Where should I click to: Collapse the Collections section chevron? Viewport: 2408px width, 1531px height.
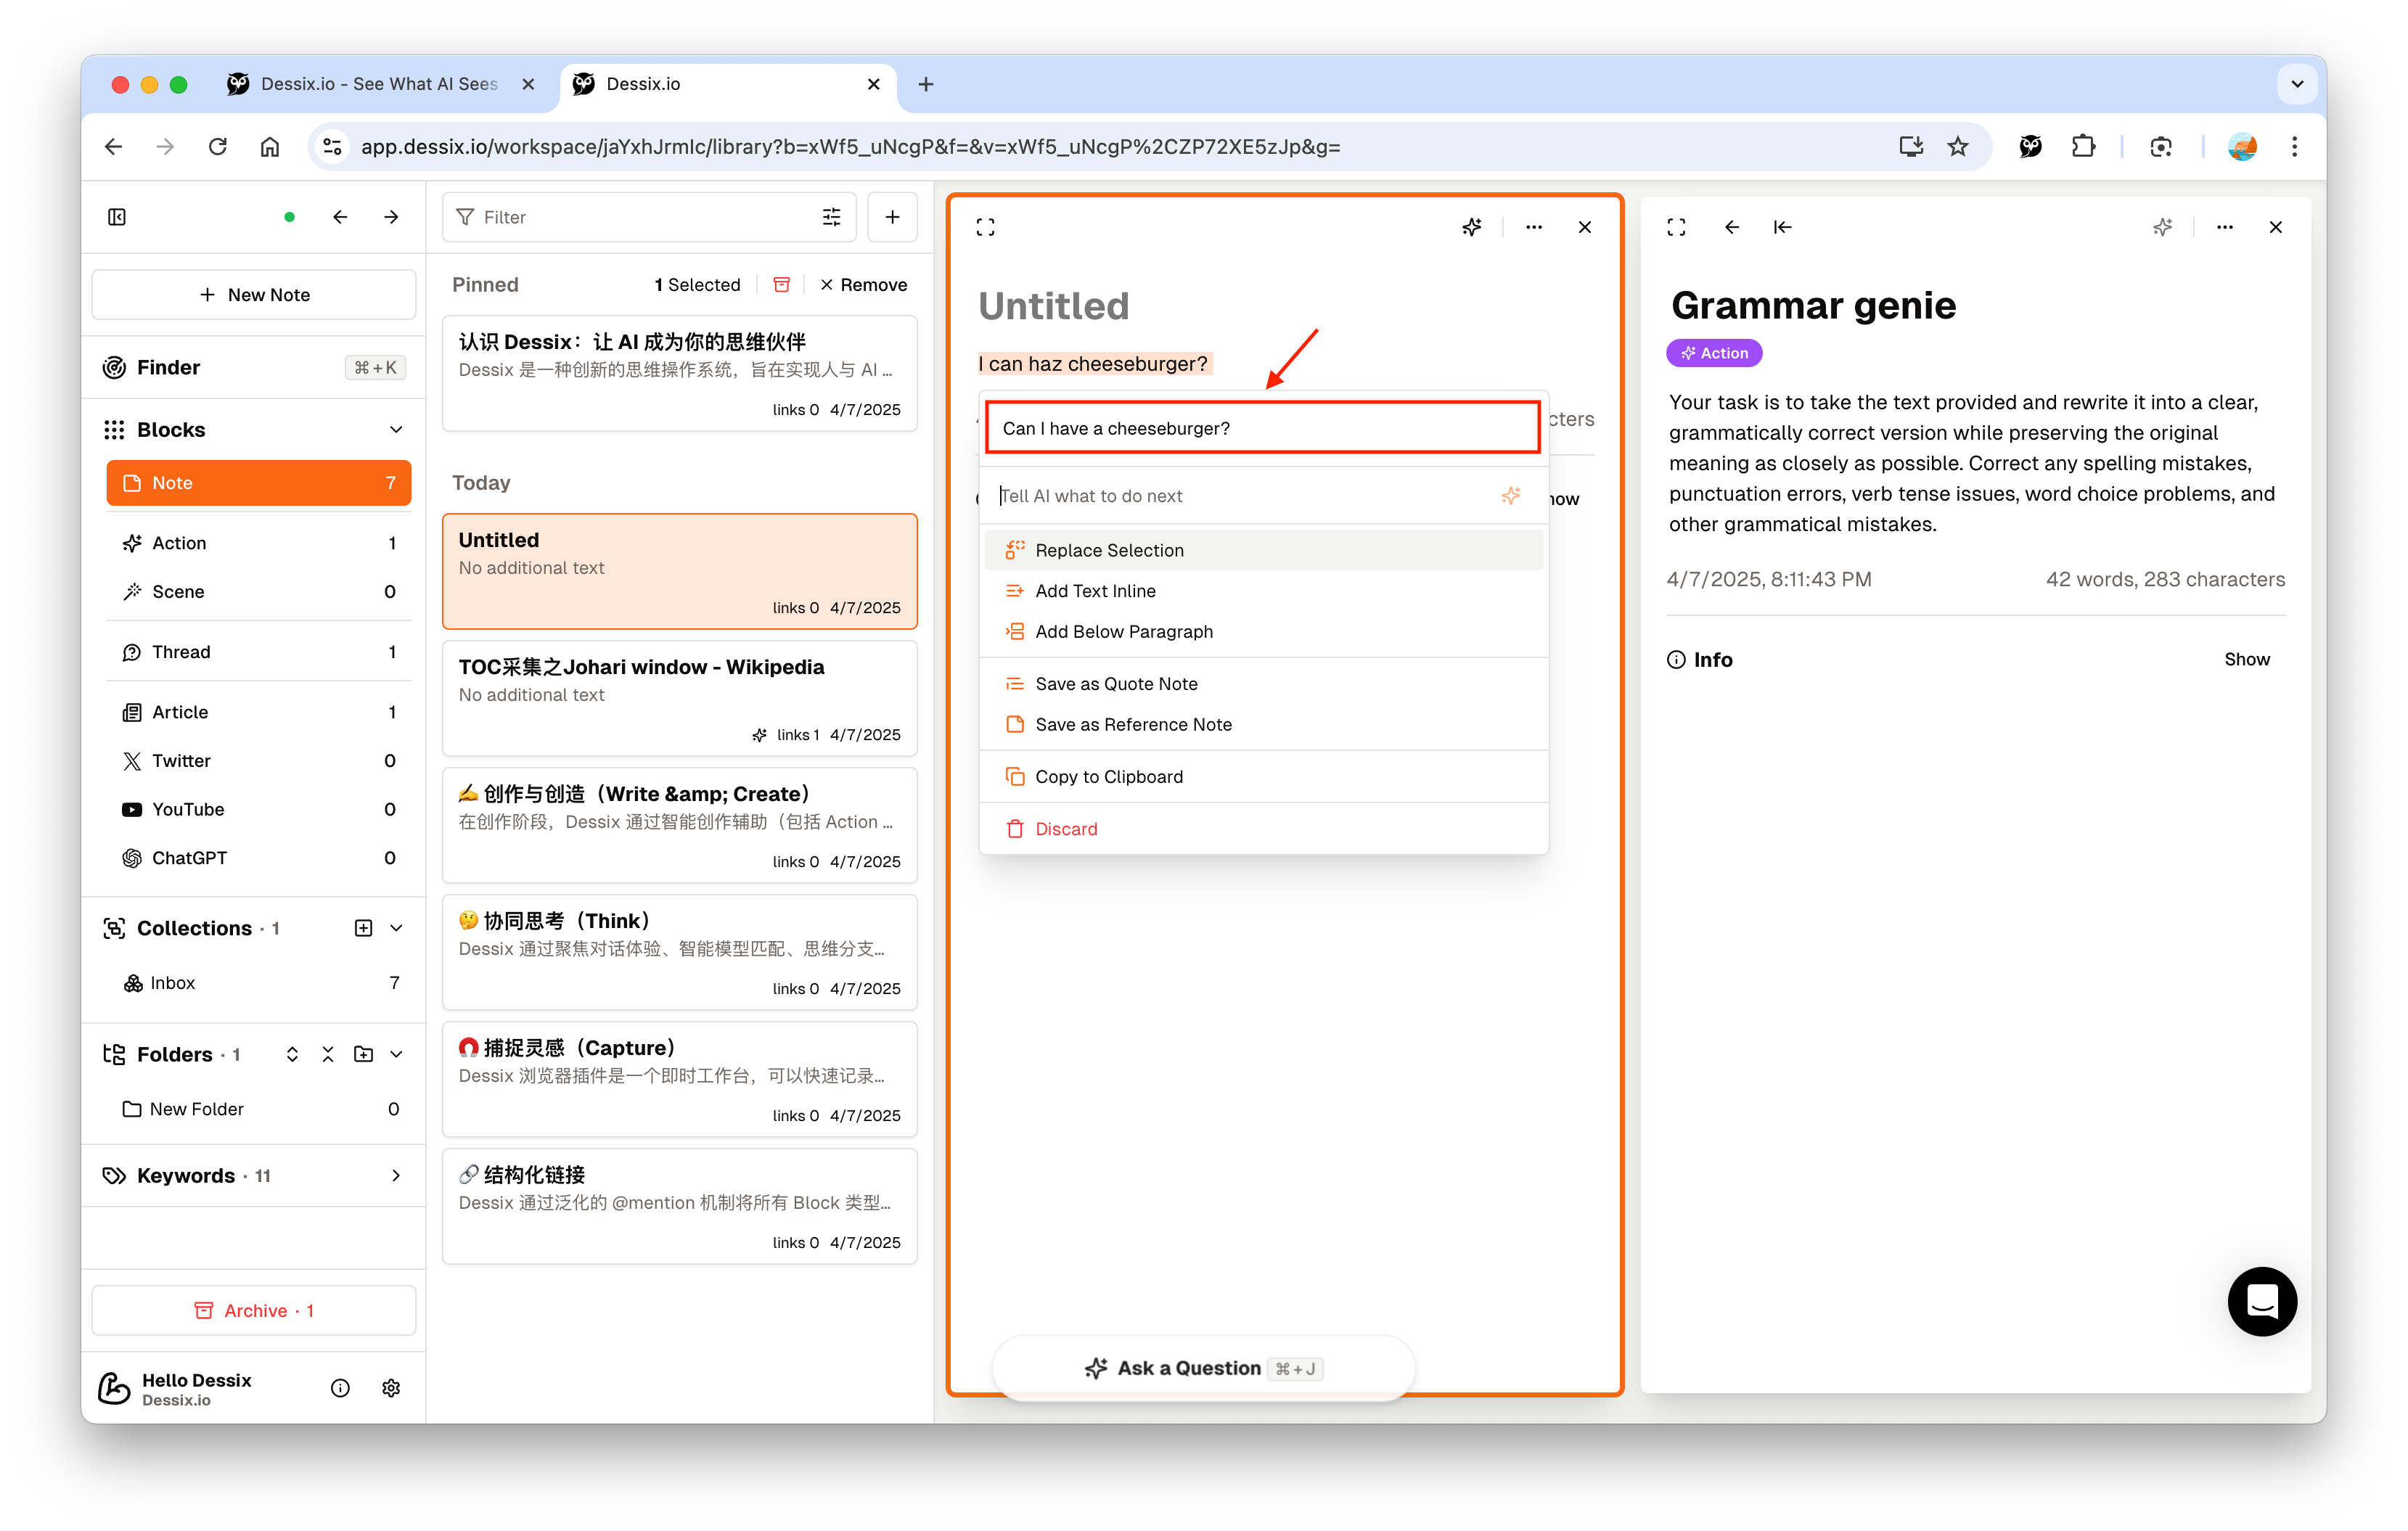(x=396, y=928)
